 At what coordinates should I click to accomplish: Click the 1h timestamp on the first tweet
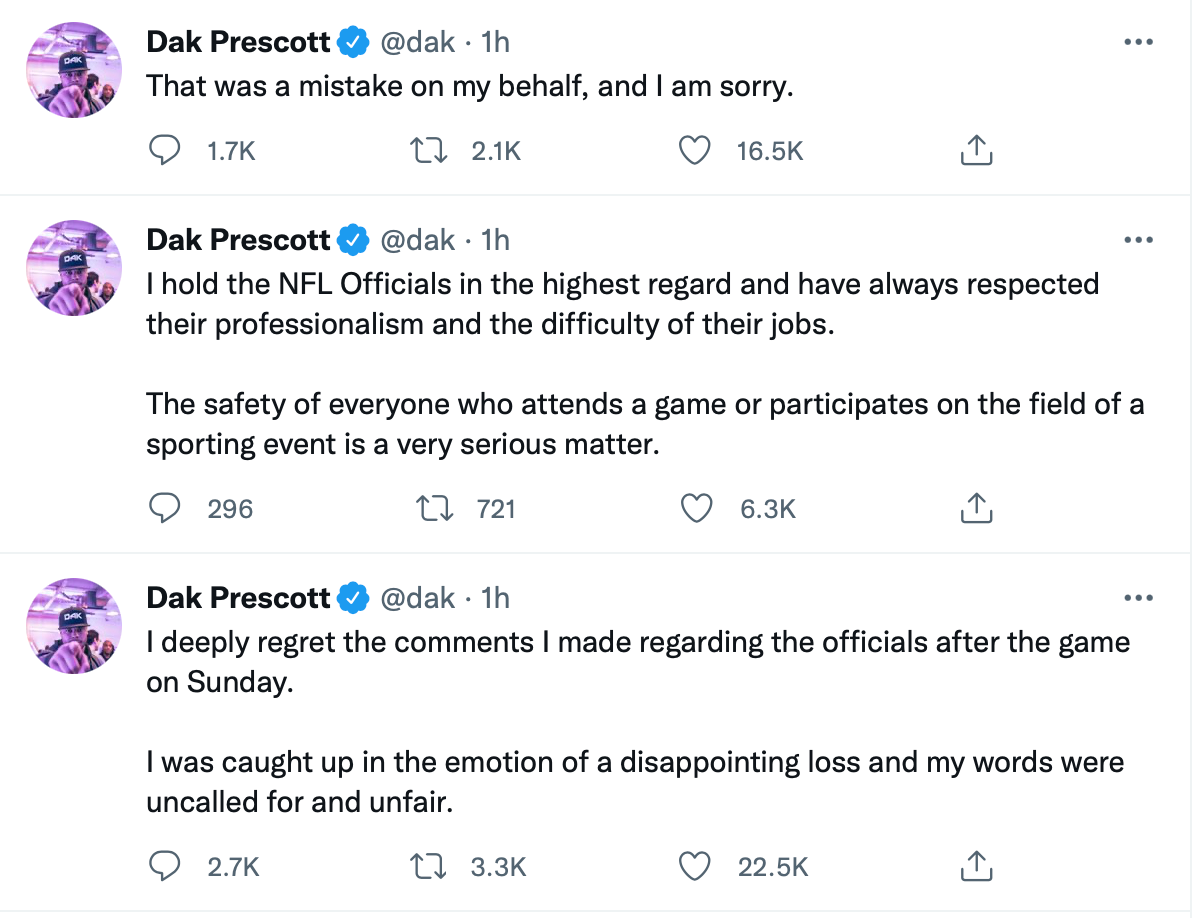pos(495,42)
